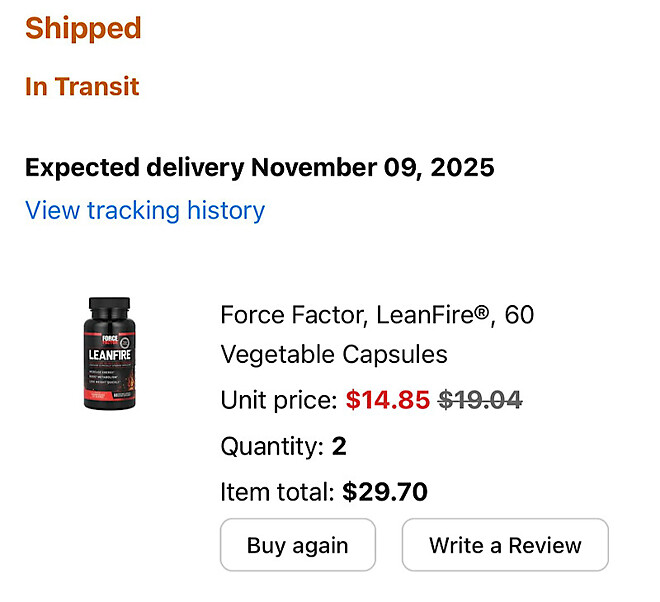Screen dimensions: 660x602
Task: Select the quantity value 2
Action: click(339, 446)
